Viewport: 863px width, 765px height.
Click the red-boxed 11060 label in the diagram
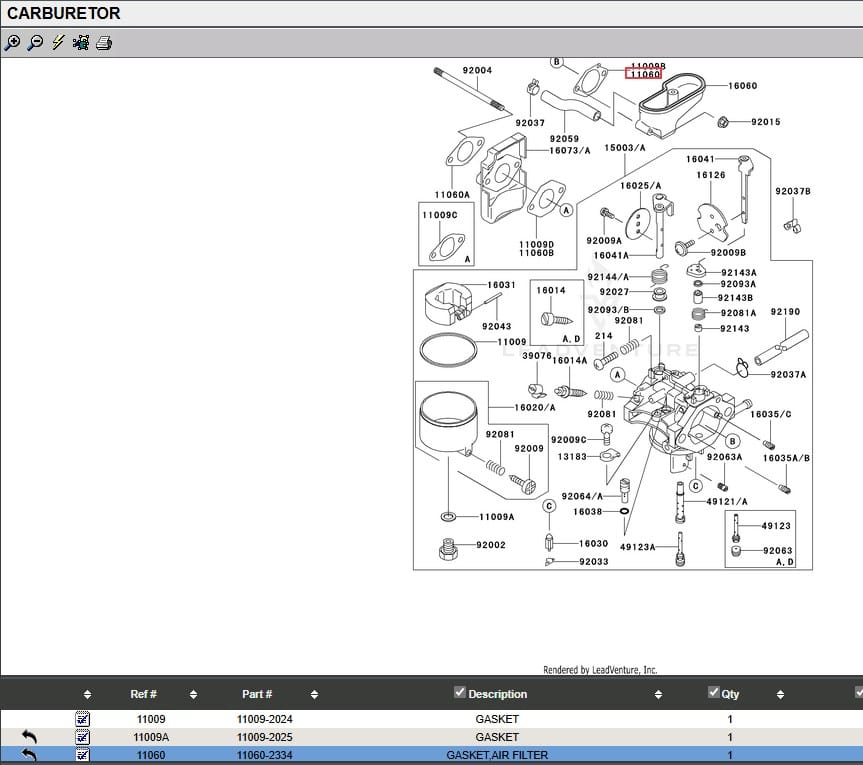pos(642,74)
